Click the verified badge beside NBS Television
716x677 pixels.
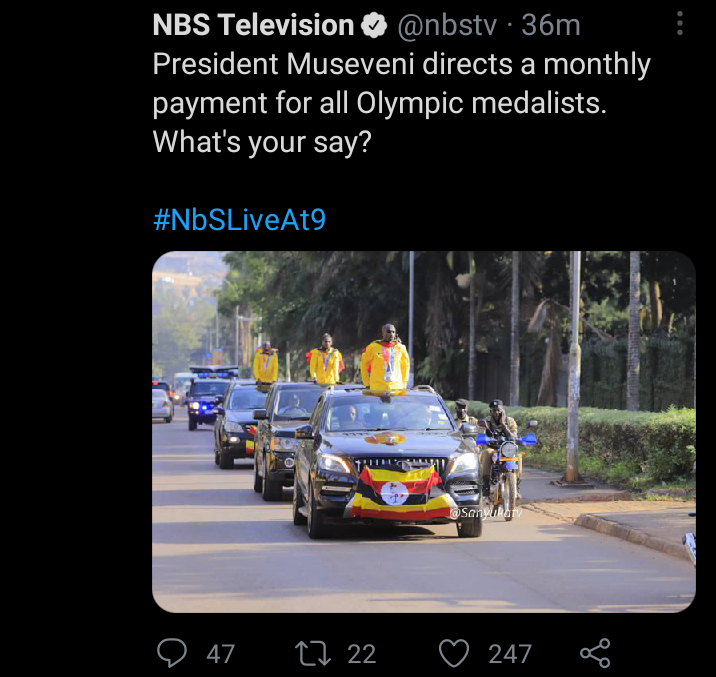[x=374, y=25]
